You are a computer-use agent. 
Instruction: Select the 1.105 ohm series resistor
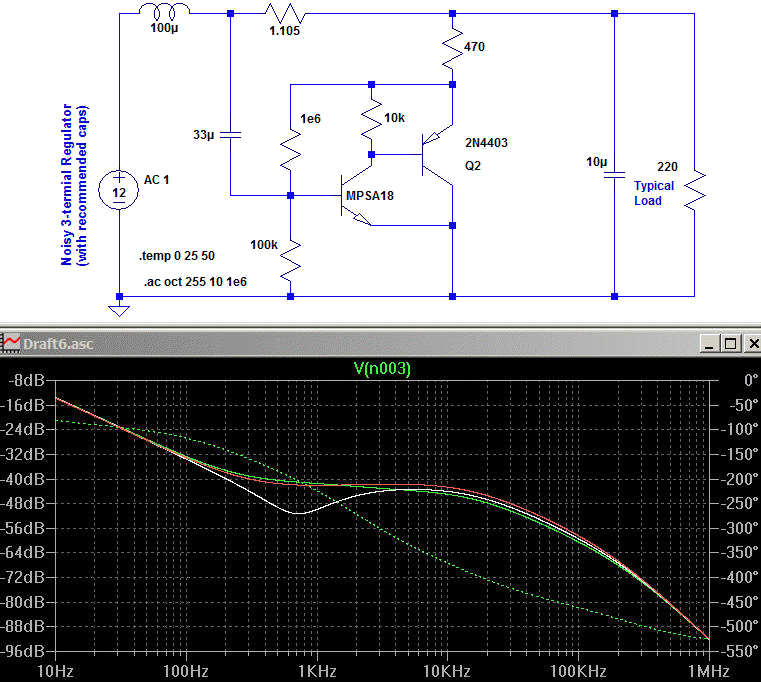pyautogui.click(x=285, y=14)
